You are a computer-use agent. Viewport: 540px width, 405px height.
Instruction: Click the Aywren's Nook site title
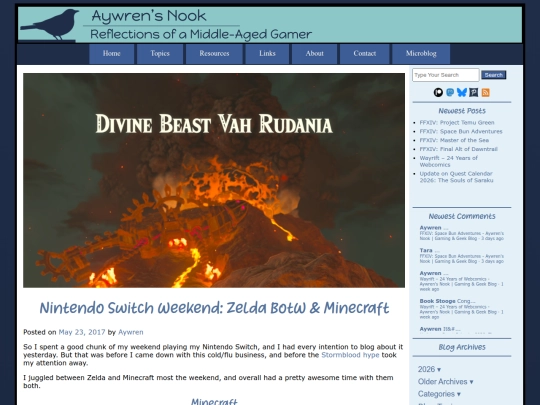point(149,16)
